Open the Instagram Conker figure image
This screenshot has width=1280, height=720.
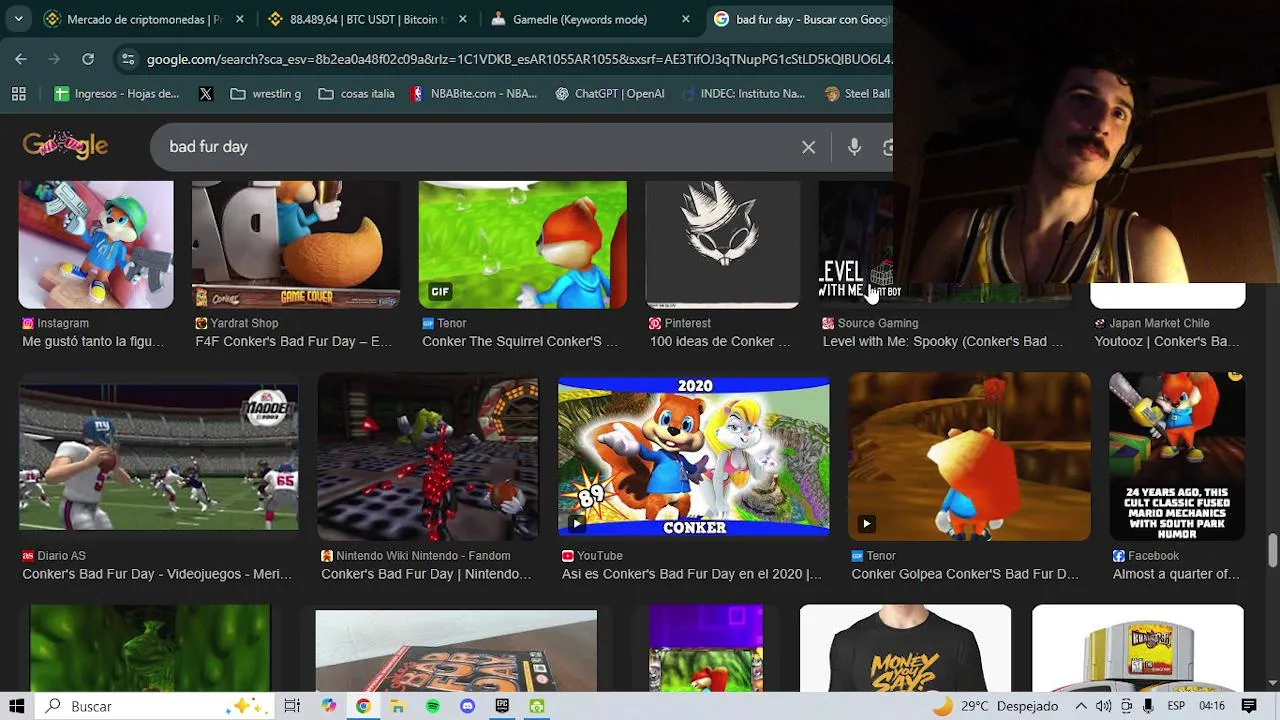click(96, 244)
